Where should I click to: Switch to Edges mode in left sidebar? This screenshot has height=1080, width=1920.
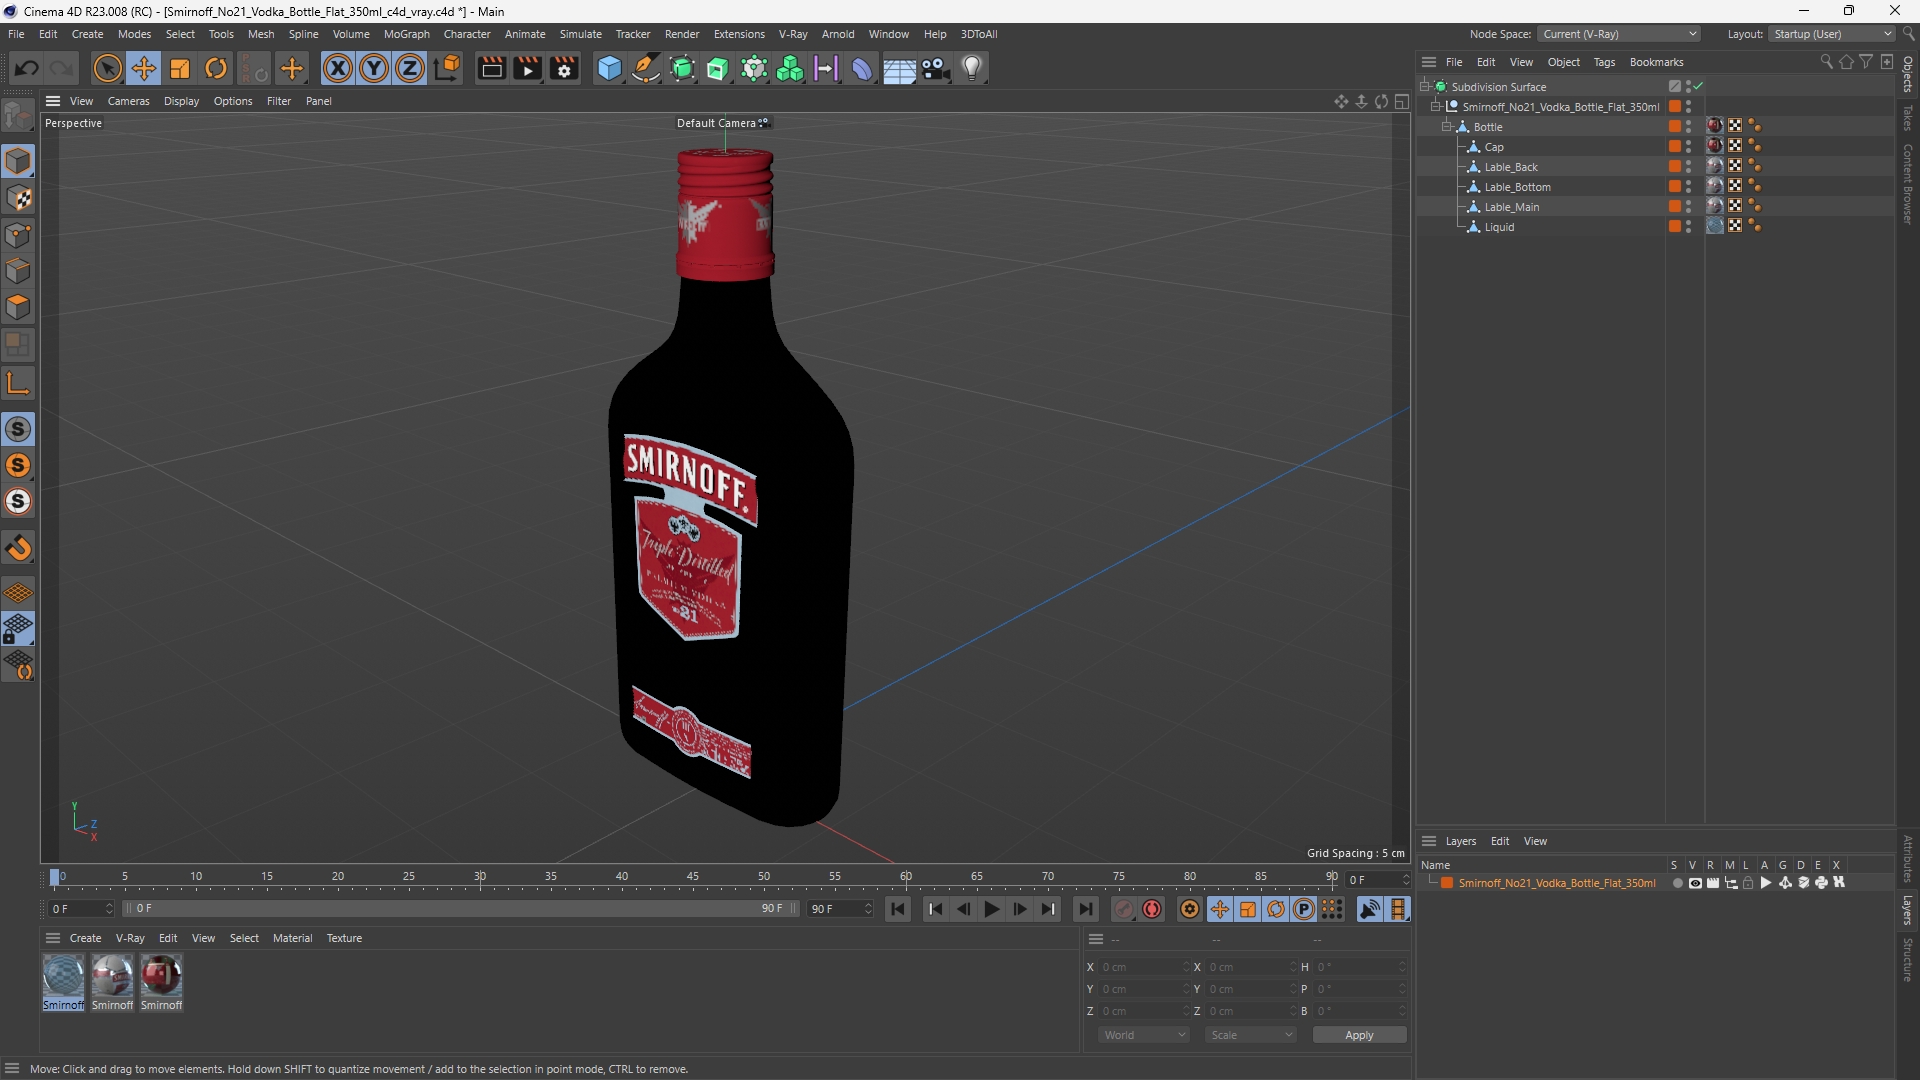pyautogui.click(x=18, y=271)
